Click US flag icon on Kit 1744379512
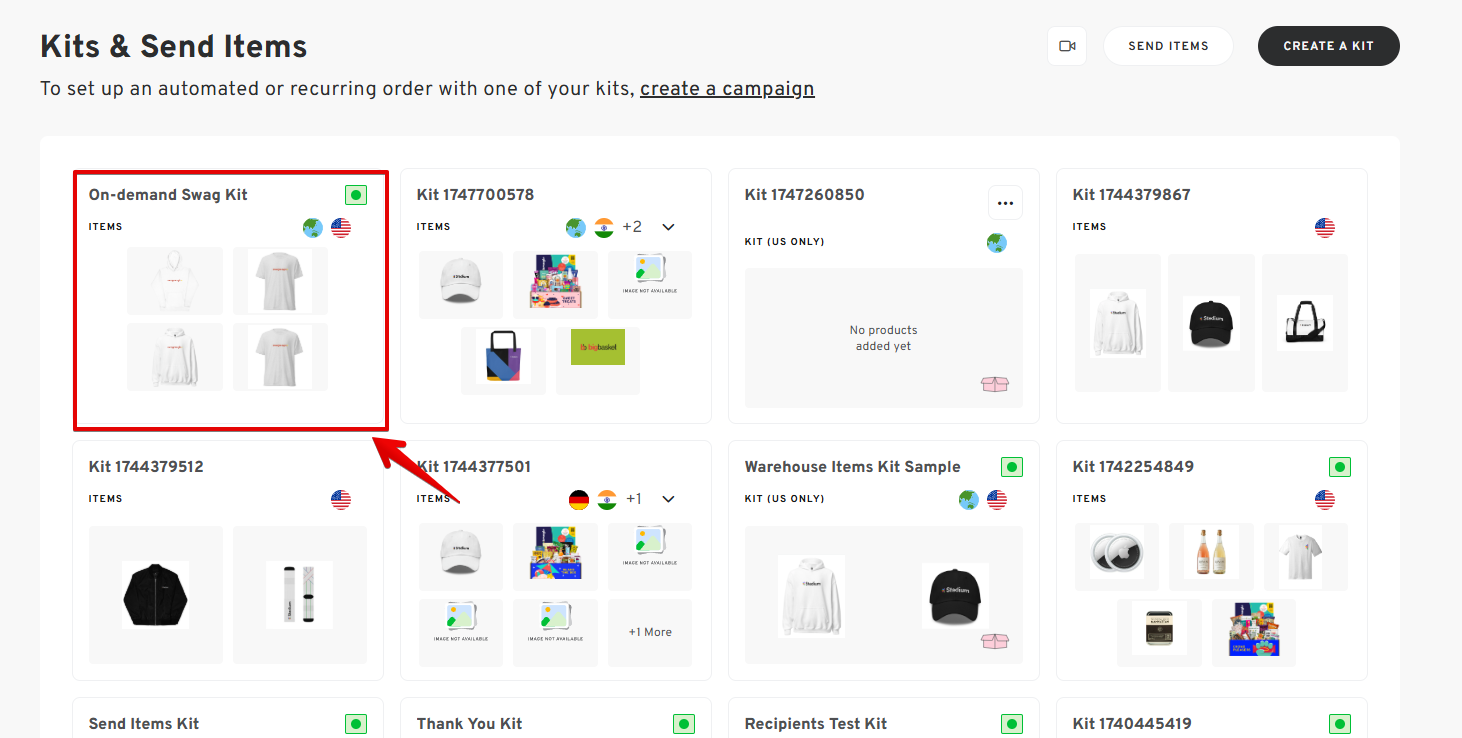The width and height of the screenshot is (1462, 738). pos(341,500)
